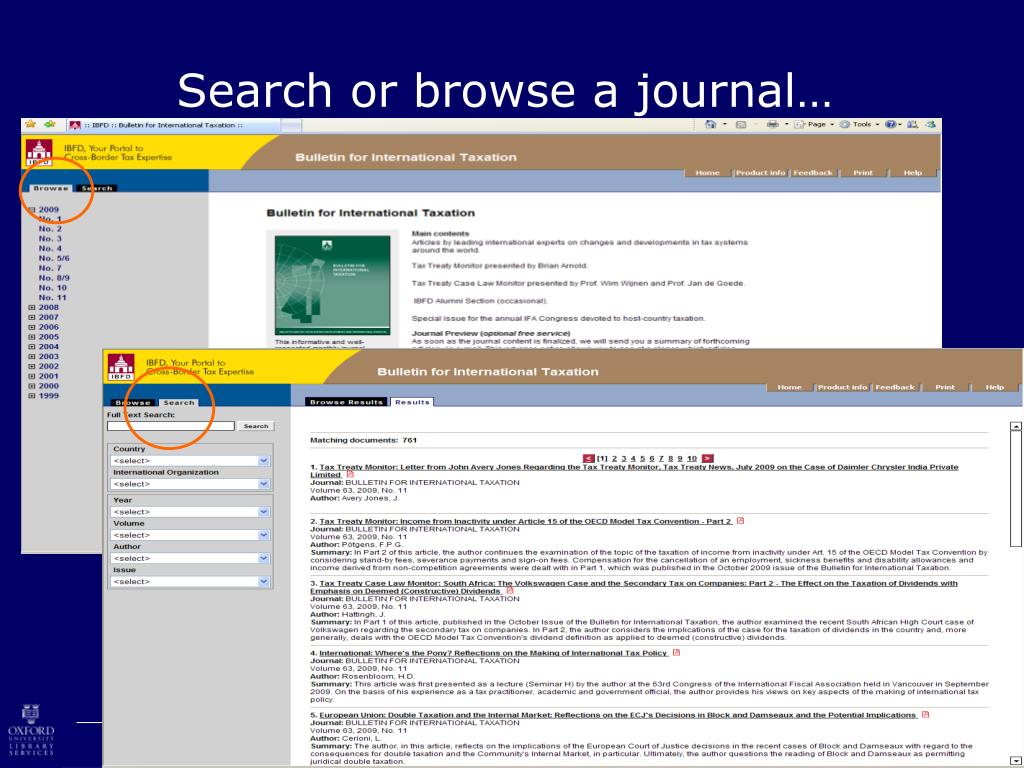Click the red next page arrow
This screenshot has width=1024, height=768.
pos(707,458)
